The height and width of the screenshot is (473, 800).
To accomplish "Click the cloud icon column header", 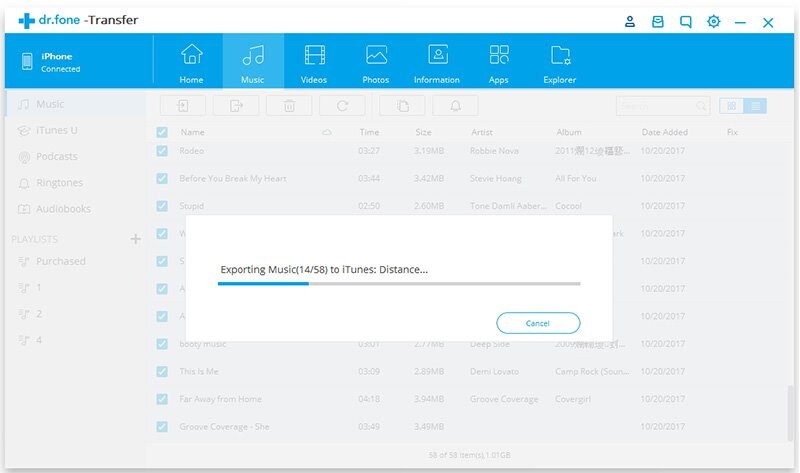I will [x=327, y=133].
